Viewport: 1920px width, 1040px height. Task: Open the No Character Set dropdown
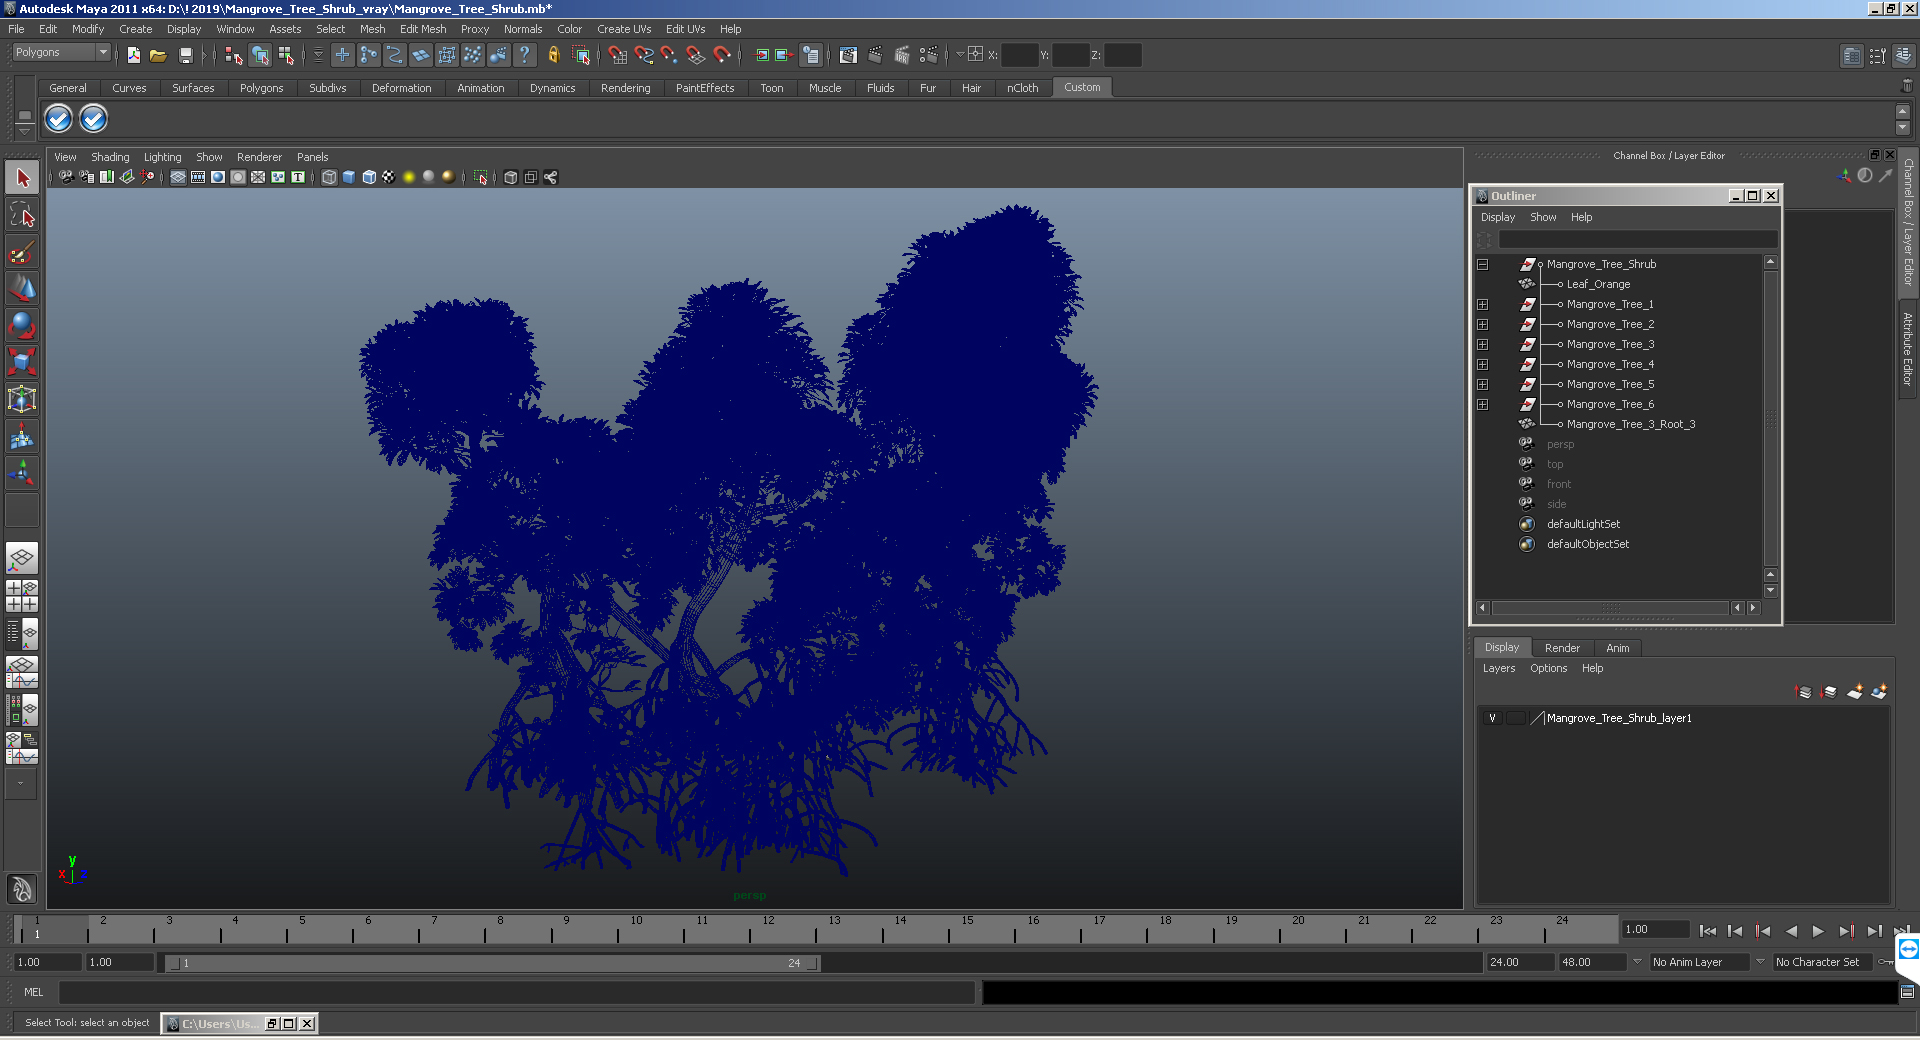point(1823,962)
